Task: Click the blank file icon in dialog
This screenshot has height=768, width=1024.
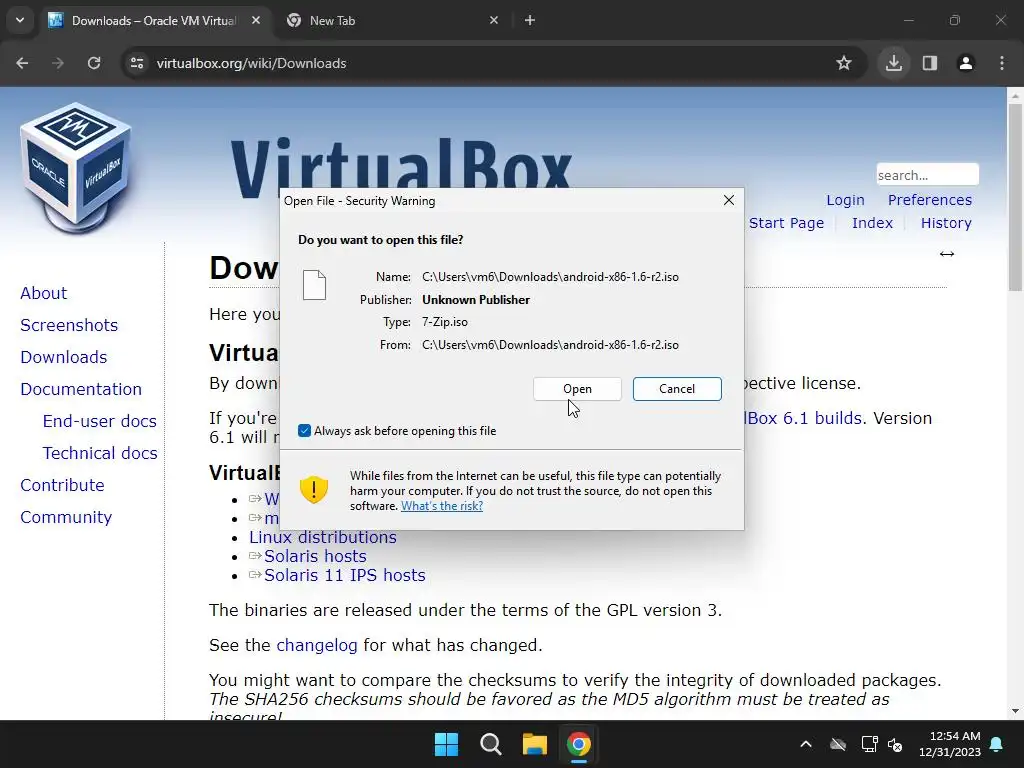Action: (x=314, y=285)
